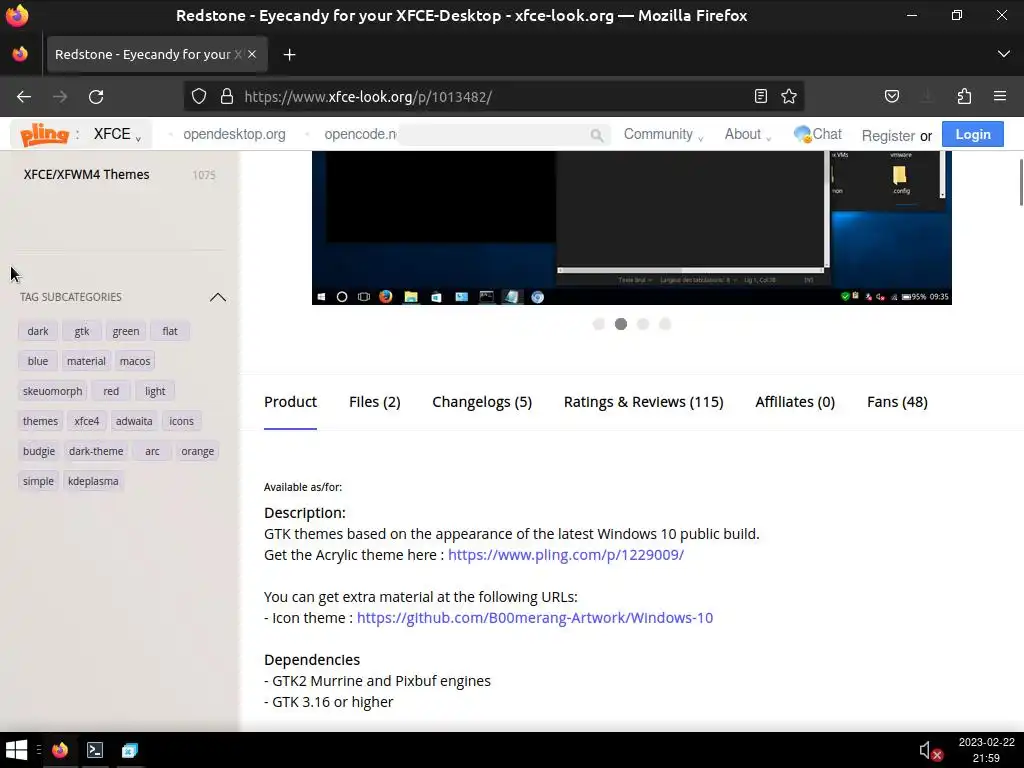
Task: Bookmark this page with the star
Action: [x=789, y=97]
